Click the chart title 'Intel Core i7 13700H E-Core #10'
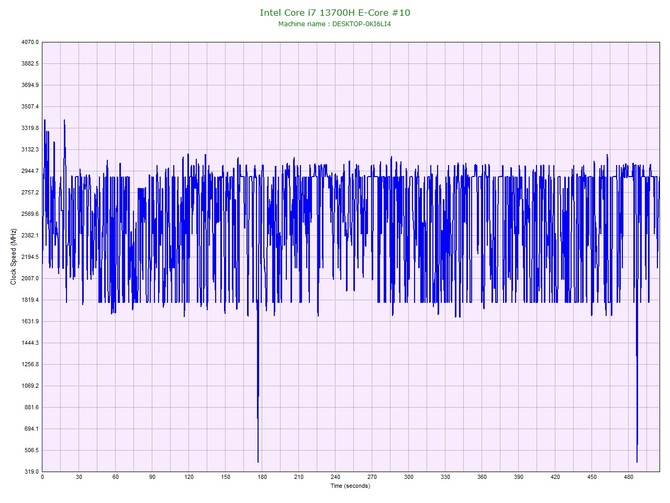This screenshot has width=670, height=503. pos(335,12)
